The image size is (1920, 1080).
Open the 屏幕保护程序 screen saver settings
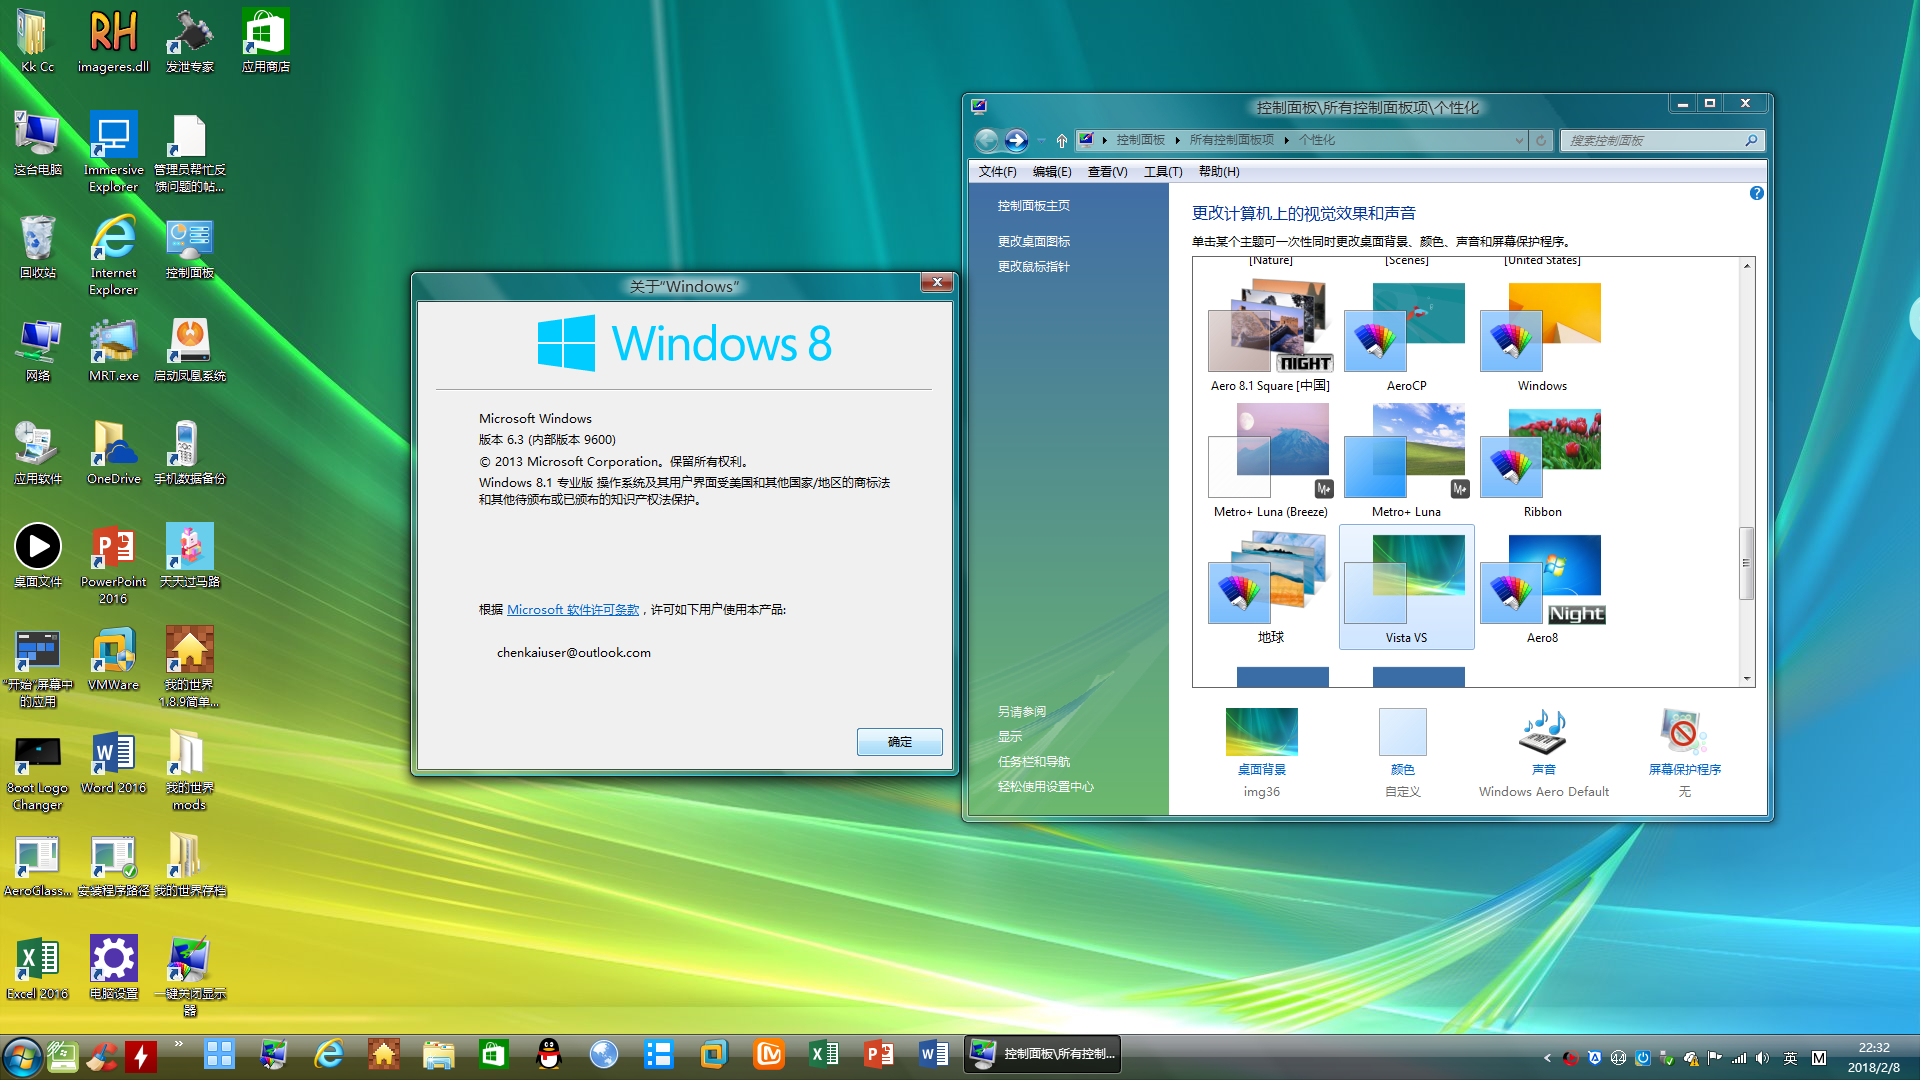pos(1684,752)
